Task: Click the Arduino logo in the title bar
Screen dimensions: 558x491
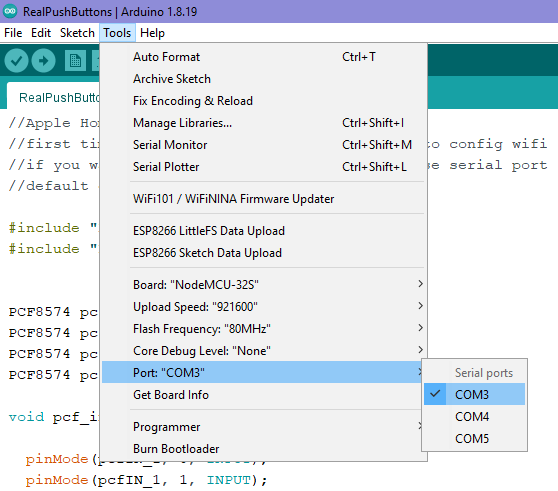Action: pos(10,11)
